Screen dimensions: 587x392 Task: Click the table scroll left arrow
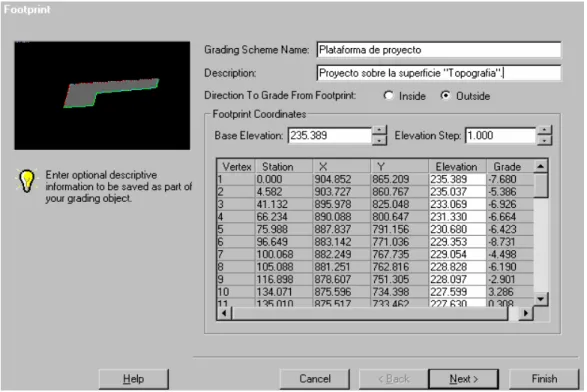(224, 313)
